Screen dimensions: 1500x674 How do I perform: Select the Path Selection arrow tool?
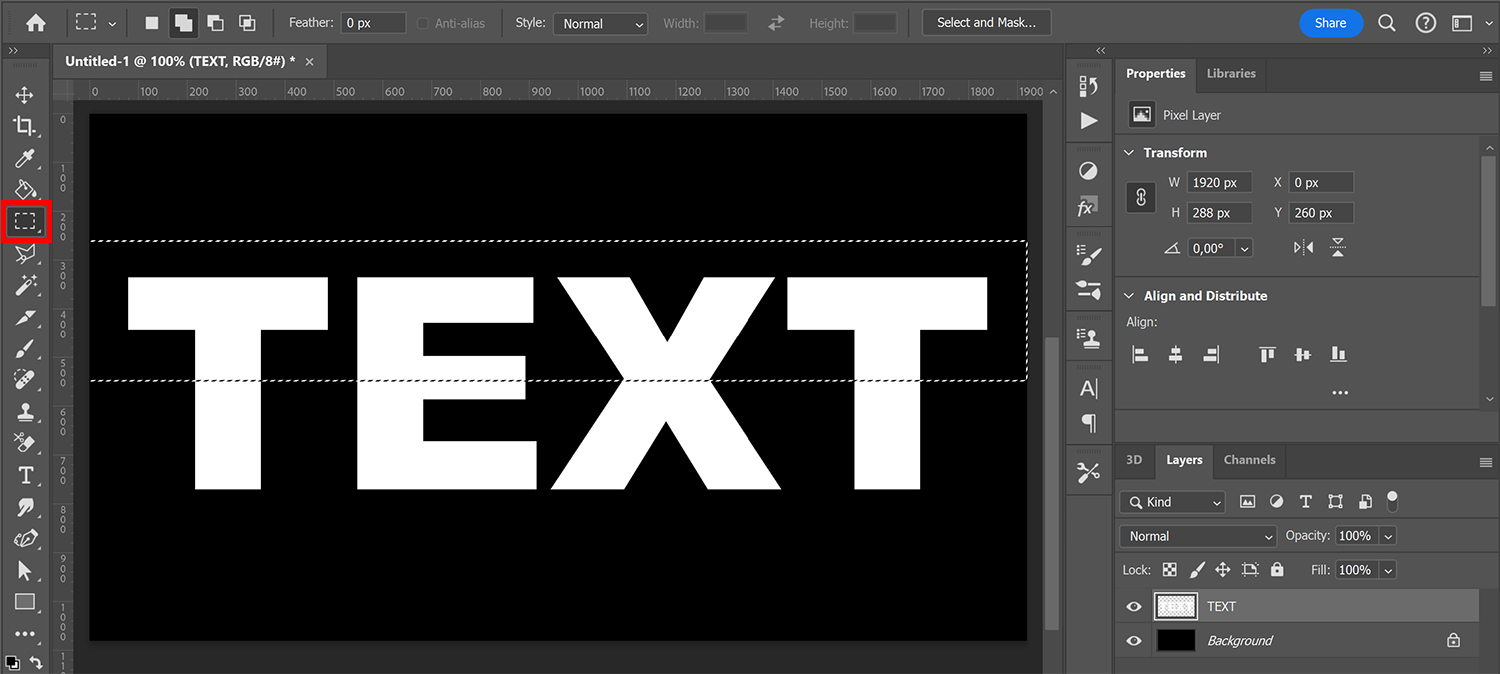(x=25, y=570)
